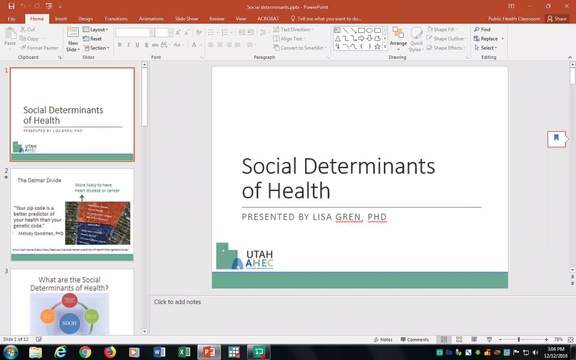
Task: Open the Text Direction dropdown
Action: pyautogui.click(x=293, y=29)
